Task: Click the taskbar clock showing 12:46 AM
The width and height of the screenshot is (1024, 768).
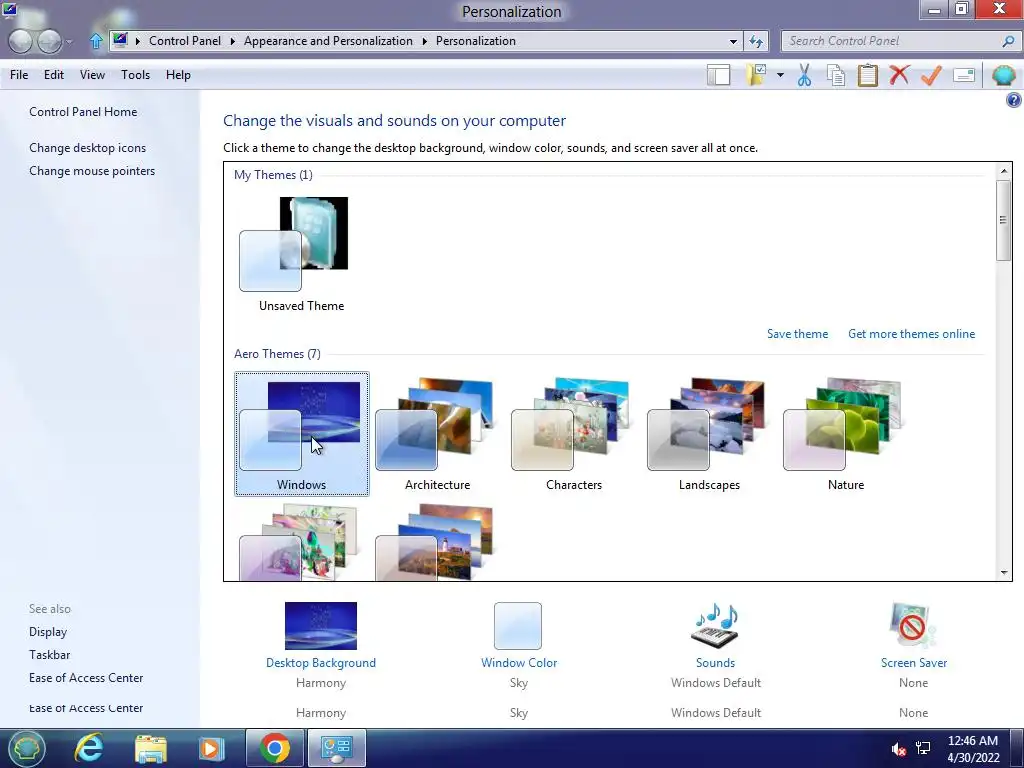Action: click(973, 748)
